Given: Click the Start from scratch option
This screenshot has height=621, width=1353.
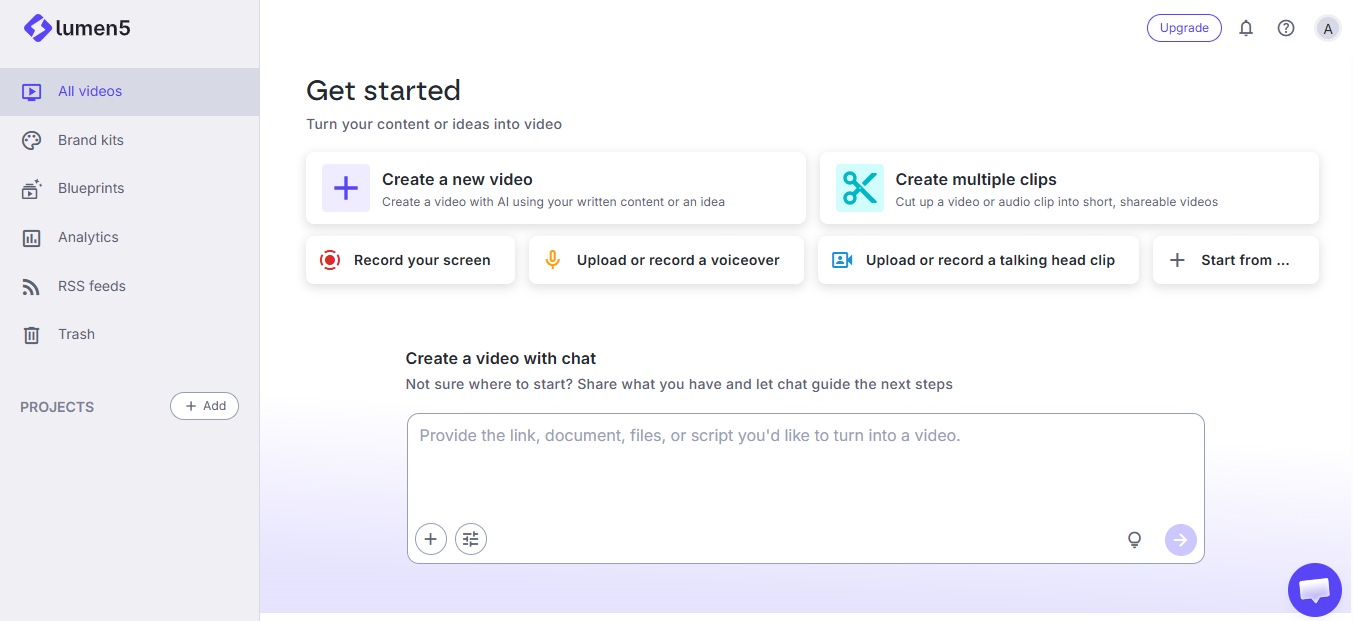Looking at the screenshot, I should pyautogui.click(x=1236, y=260).
